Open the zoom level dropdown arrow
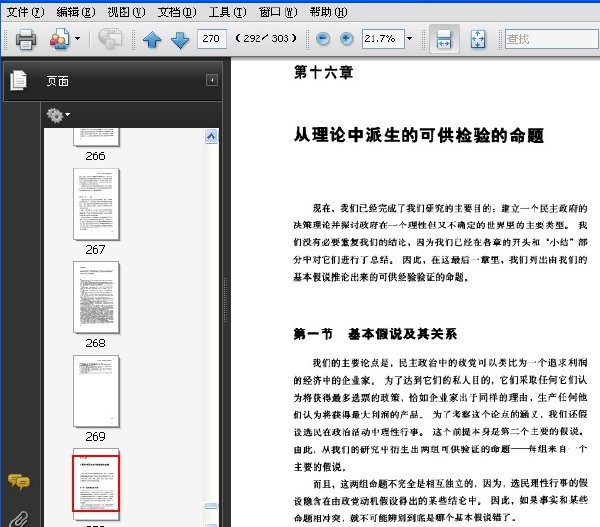Image resolution: width=600 pixels, height=527 pixels. coord(410,39)
